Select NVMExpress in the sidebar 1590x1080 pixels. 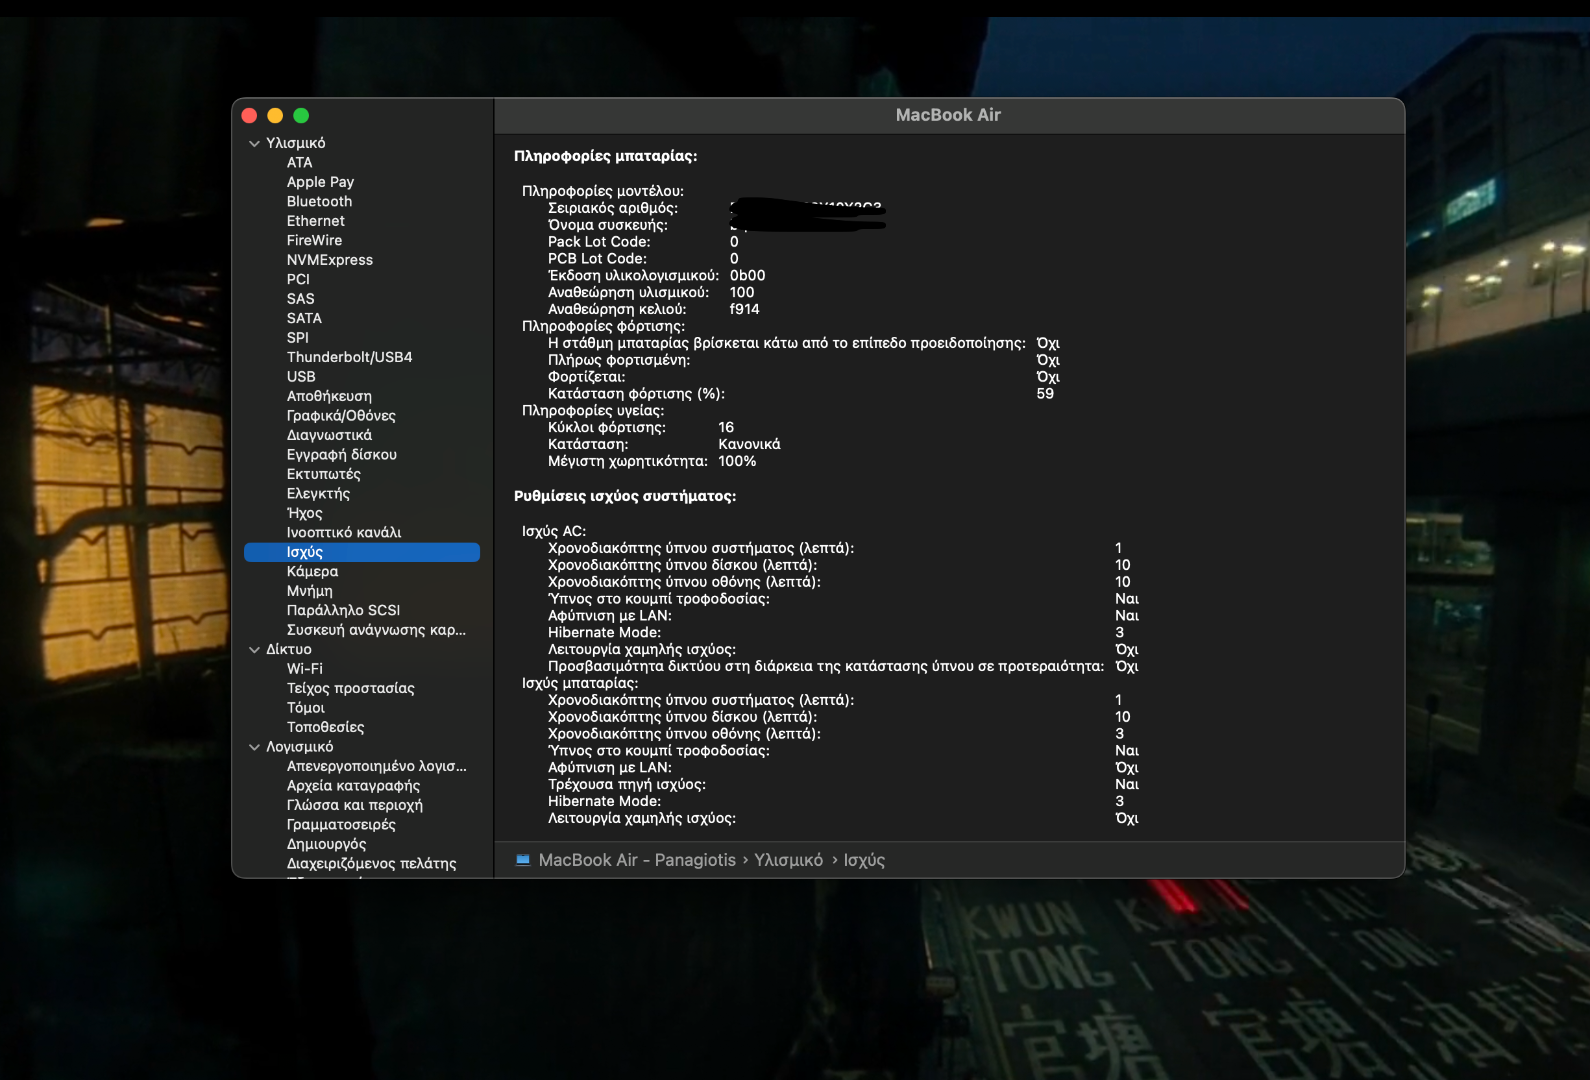click(x=329, y=260)
